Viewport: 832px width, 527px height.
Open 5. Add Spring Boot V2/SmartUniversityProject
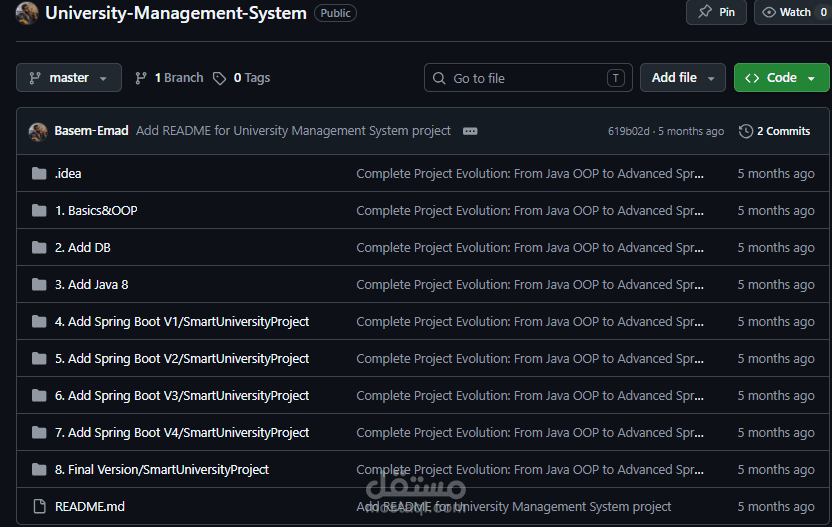(182, 359)
